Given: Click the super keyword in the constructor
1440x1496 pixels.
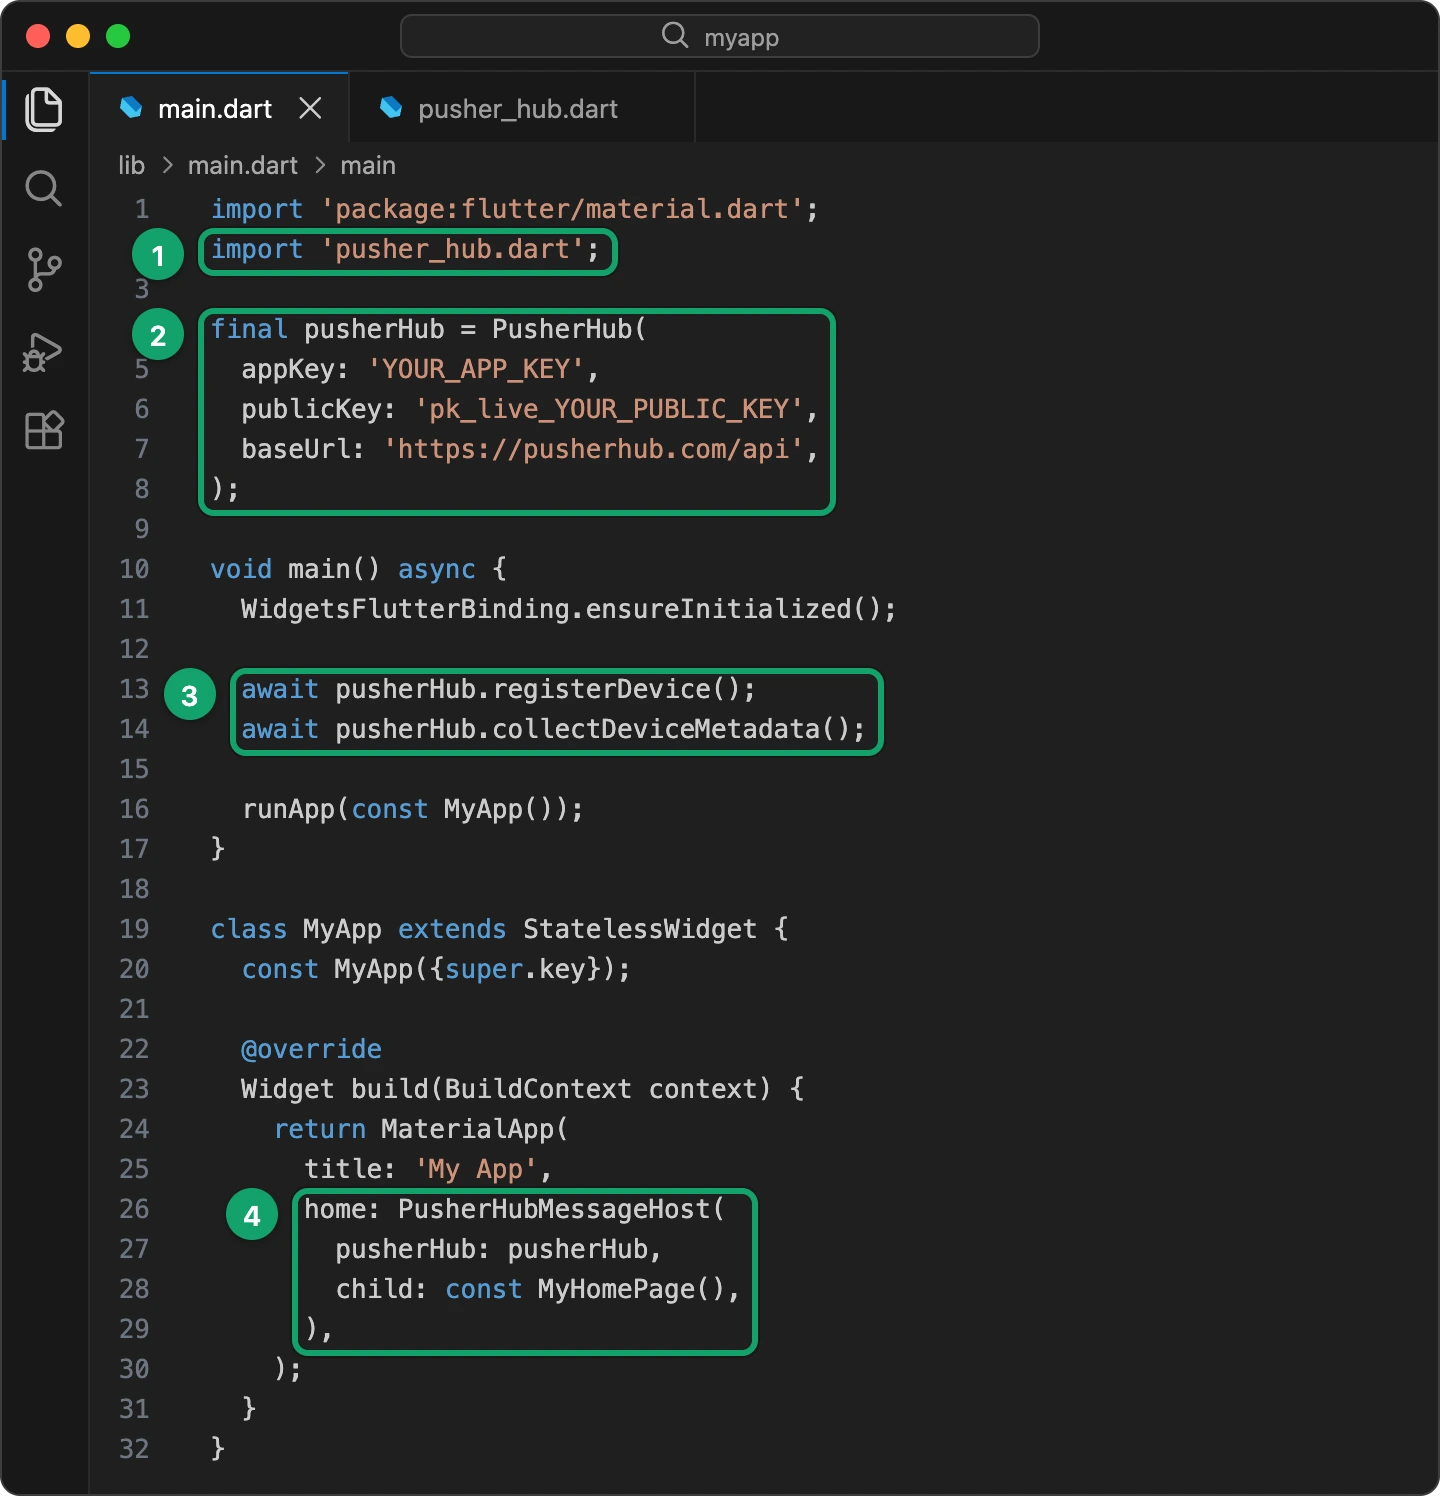Looking at the screenshot, I should (484, 969).
